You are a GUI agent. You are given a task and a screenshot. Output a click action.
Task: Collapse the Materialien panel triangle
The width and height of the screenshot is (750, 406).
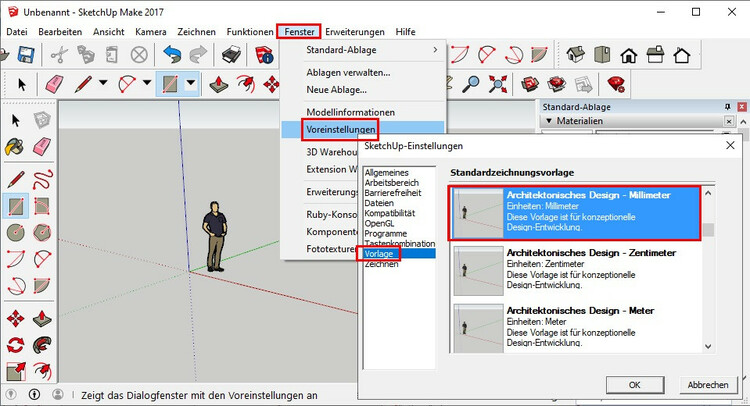[549, 121]
